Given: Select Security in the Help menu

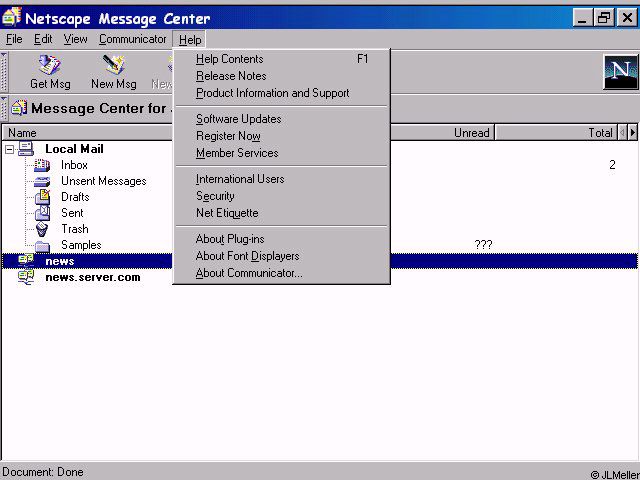Looking at the screenshot, I should (282, 196).
